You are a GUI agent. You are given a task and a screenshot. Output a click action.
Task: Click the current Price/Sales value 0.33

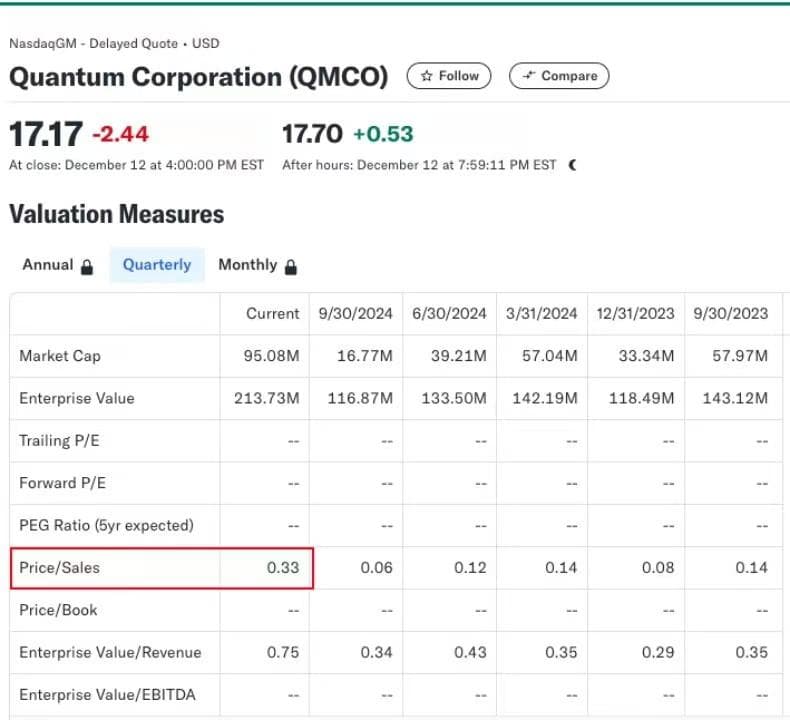coord(283,568)
